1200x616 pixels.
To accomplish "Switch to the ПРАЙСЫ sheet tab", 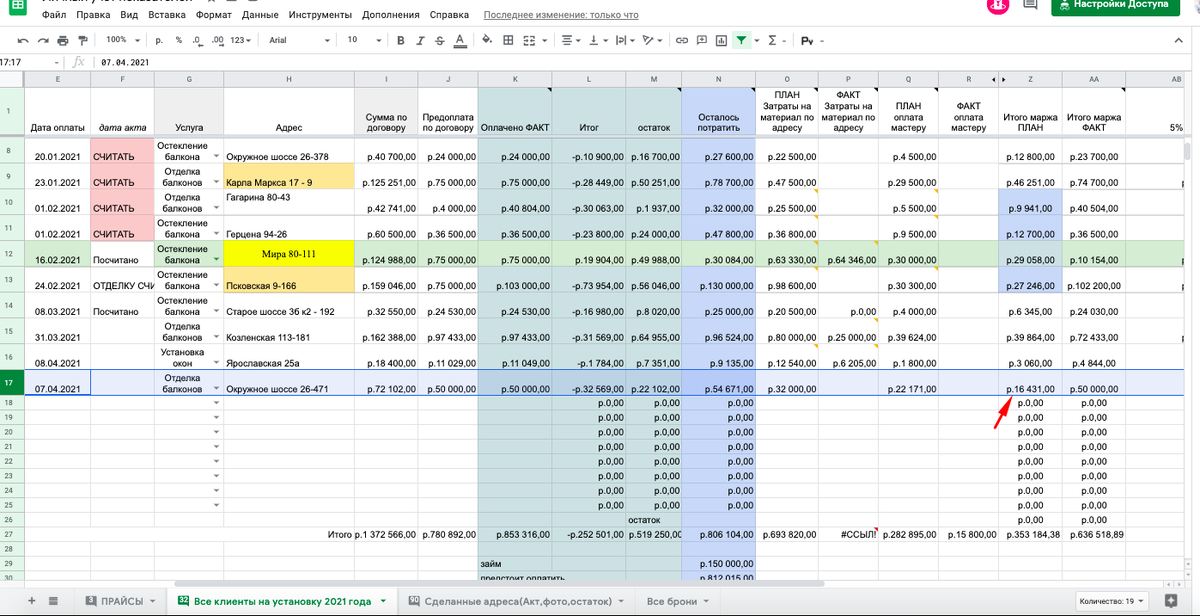I will point(122,601).
